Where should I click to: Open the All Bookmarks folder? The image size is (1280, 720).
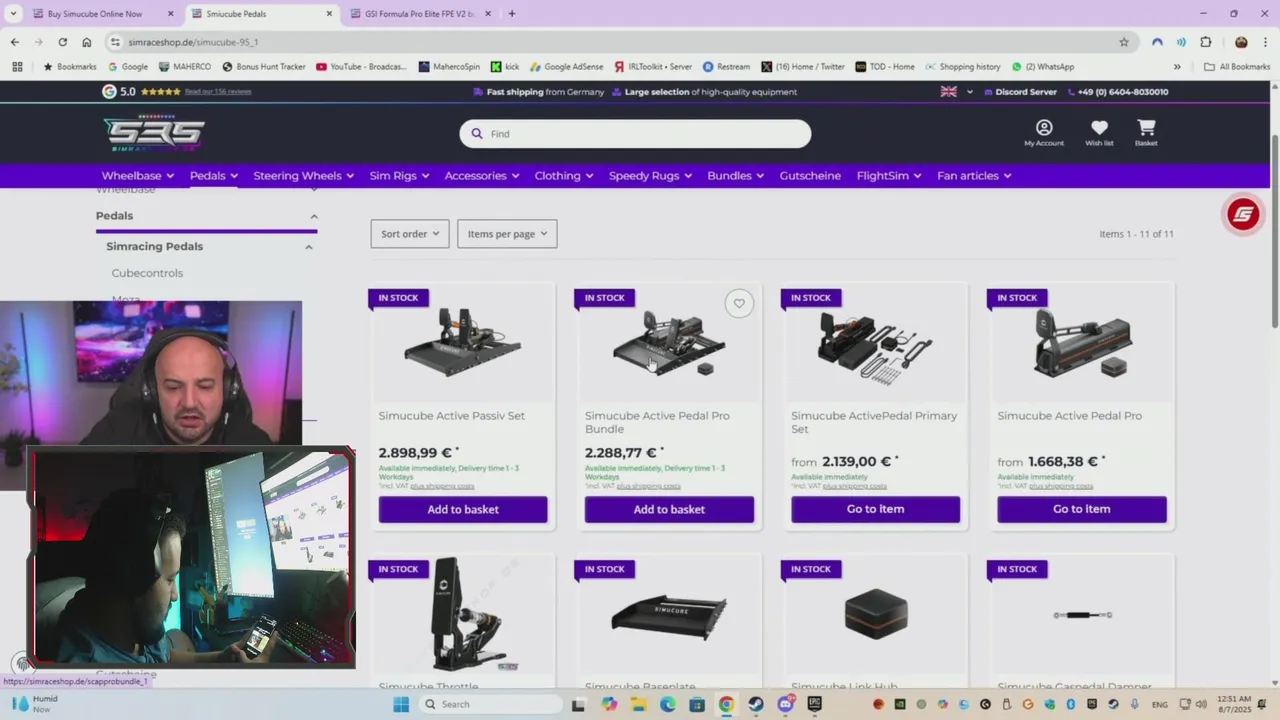coord(1237,67)
